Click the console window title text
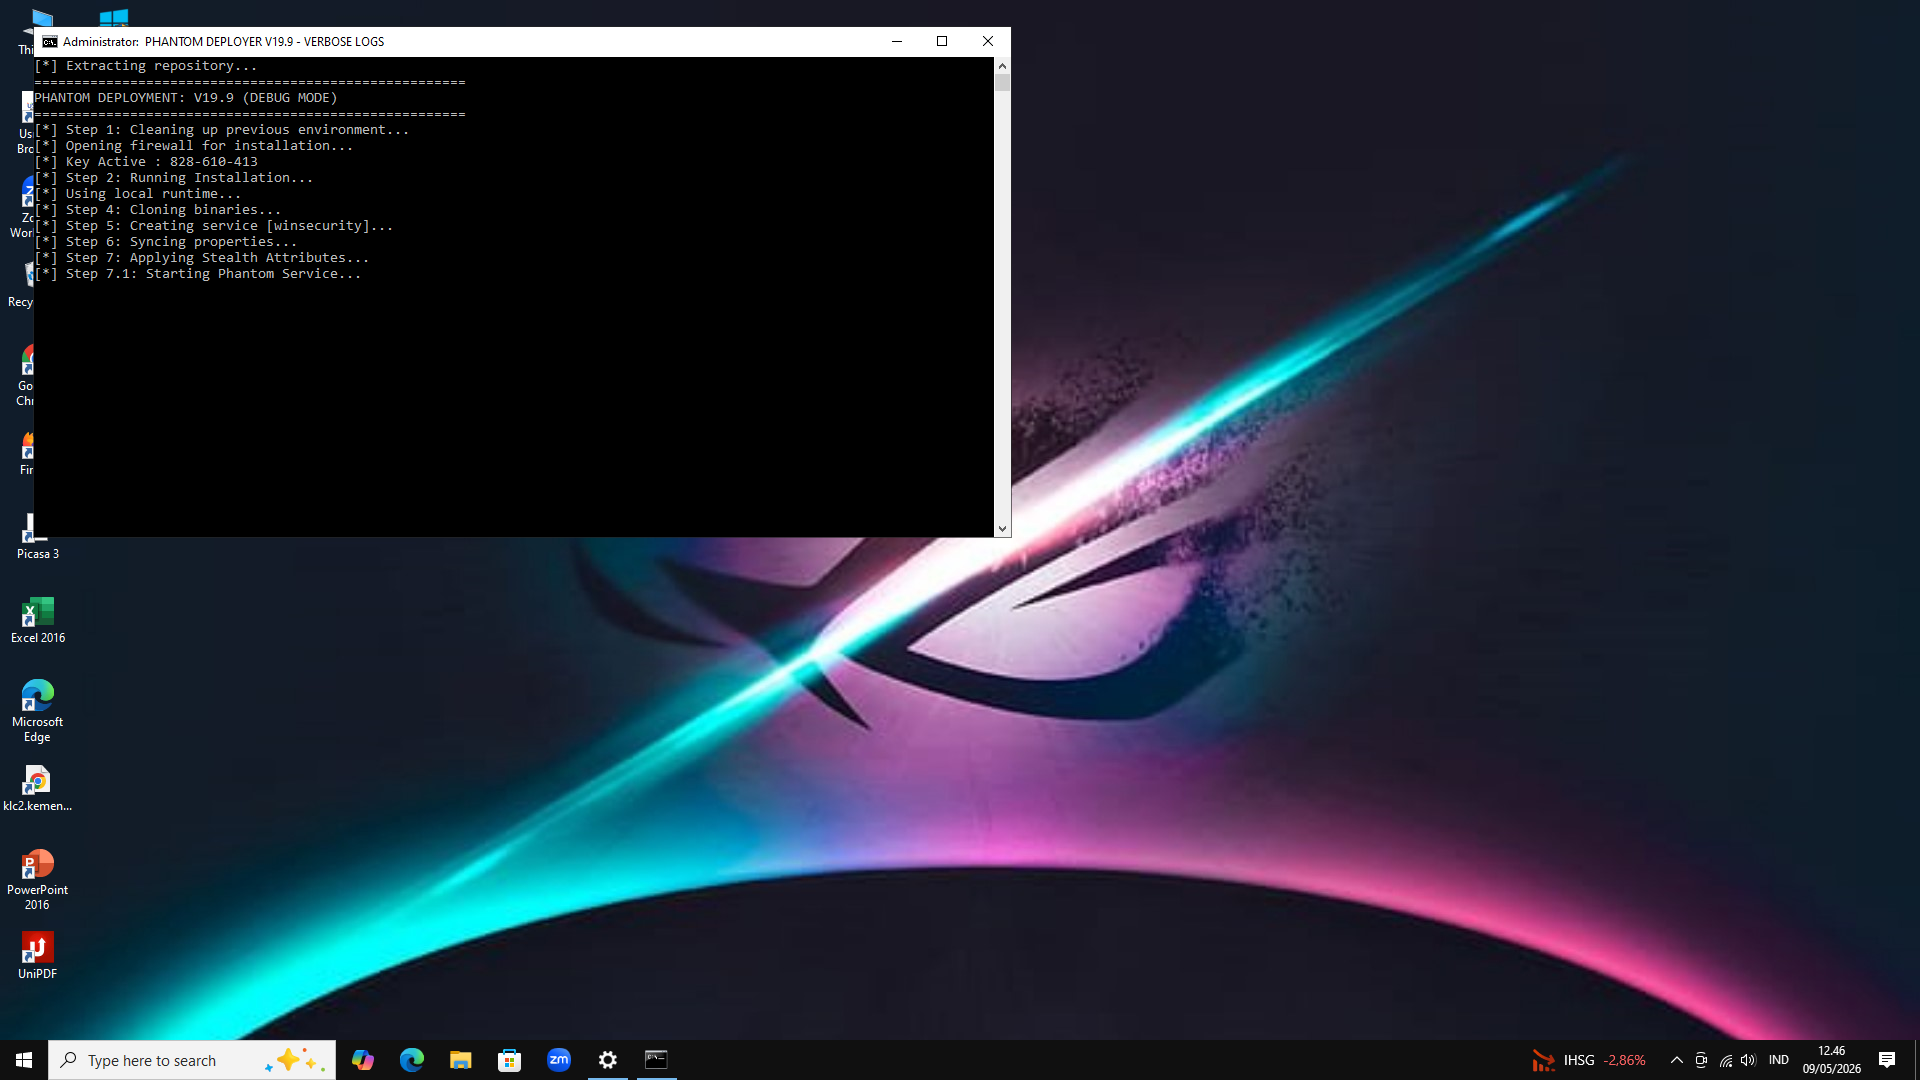The width and height of the screenshot is (1920, 1080). 223,42
